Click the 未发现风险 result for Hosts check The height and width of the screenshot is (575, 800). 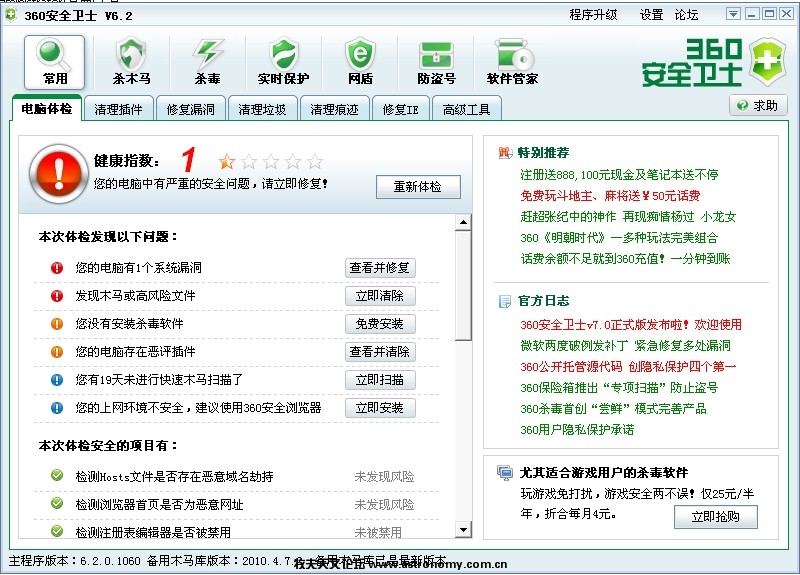[384, 477]
